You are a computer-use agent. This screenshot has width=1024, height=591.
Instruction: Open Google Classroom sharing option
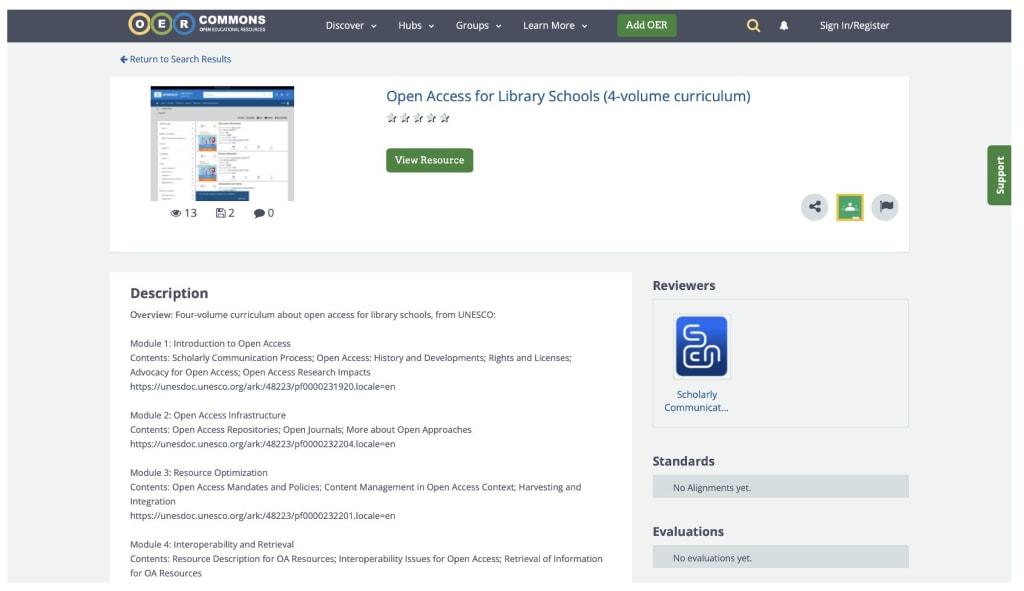coord(849,207)
